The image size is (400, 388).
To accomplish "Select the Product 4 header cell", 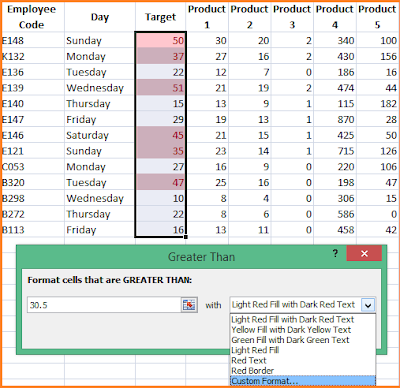I will (335, 17).
